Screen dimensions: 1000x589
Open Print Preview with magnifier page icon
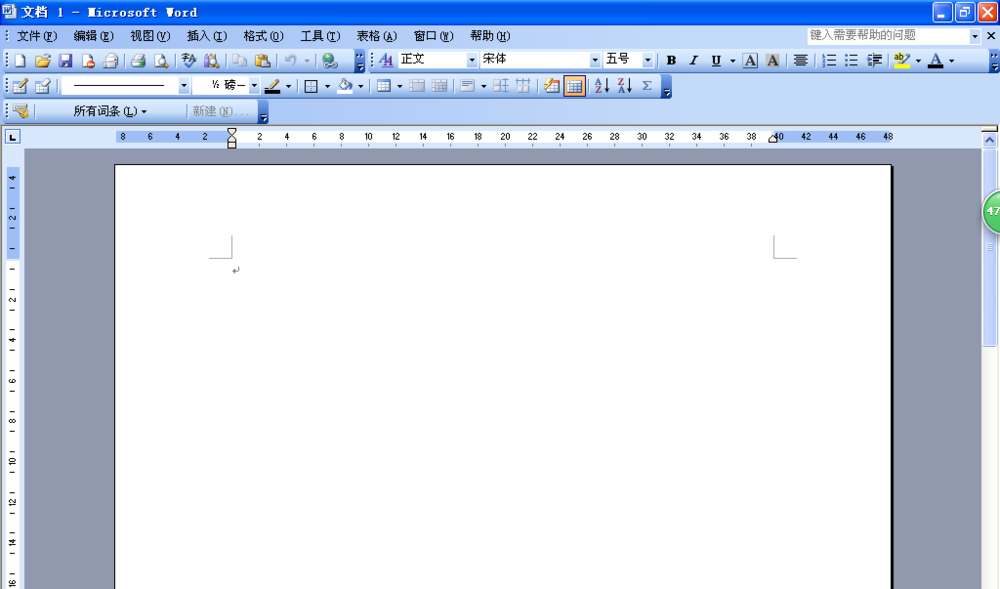161,61
